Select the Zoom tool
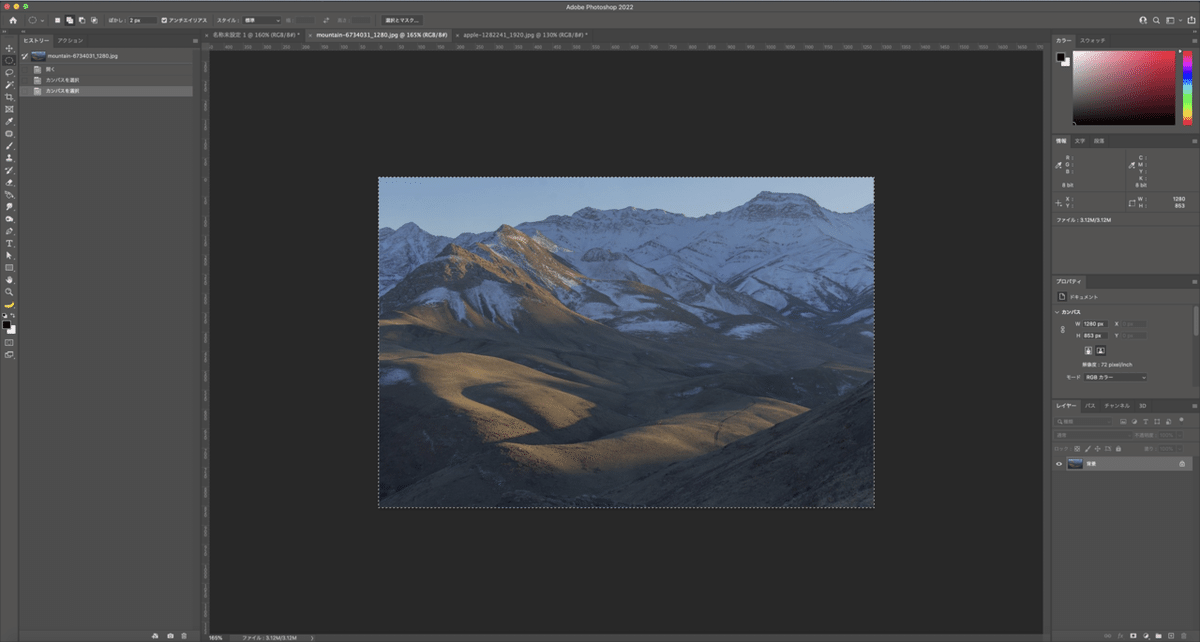The width and height of the screenshot is (1200, 642). click(9, 292)
